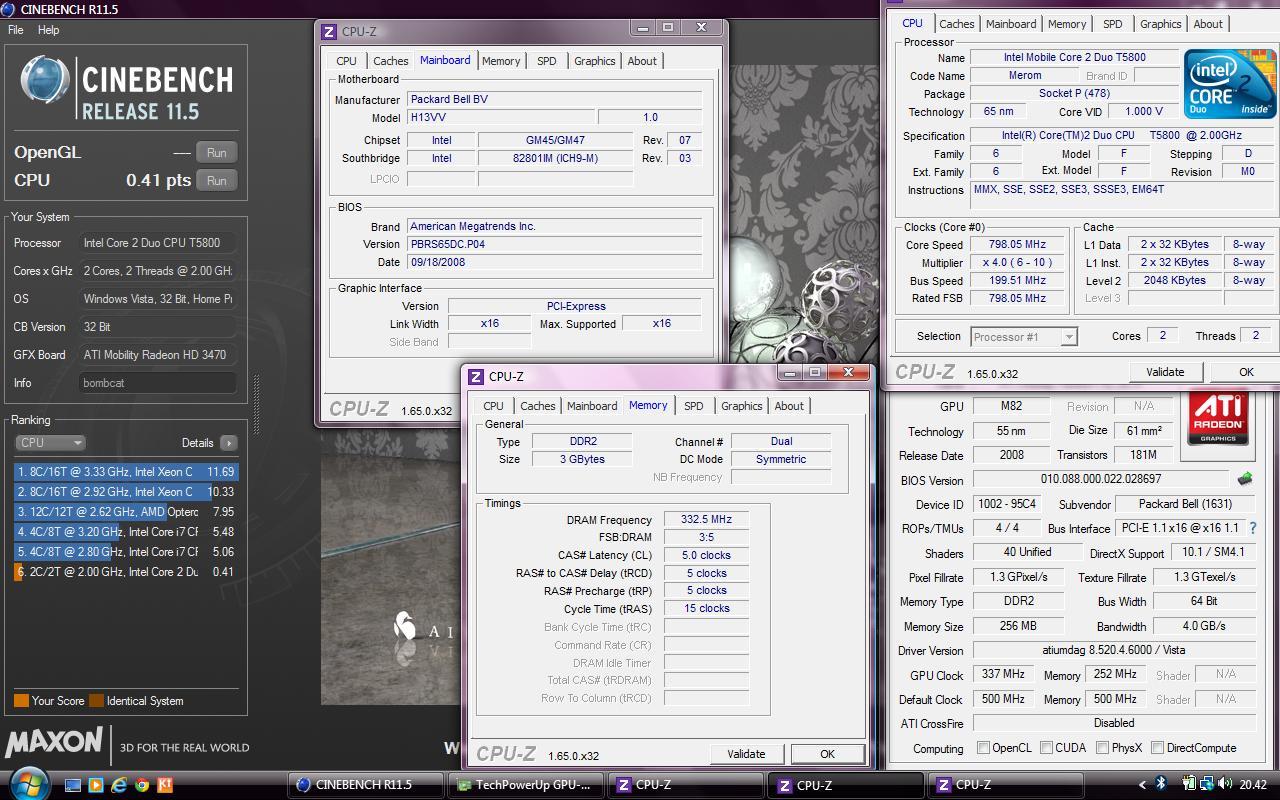
Task: Open the Windows Start orb
Action: [x=27, y=783]
